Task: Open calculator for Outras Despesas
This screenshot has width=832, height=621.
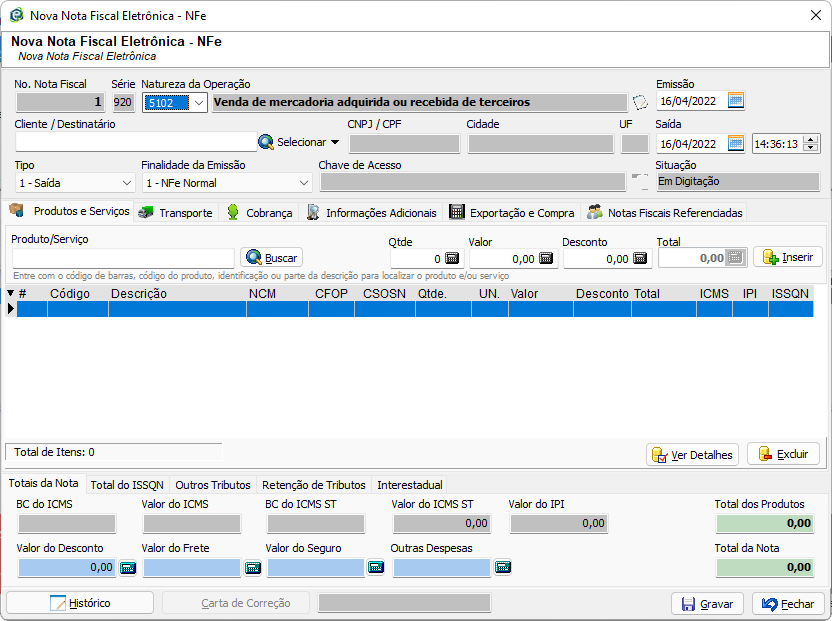Action: click(x=503, y=567)
